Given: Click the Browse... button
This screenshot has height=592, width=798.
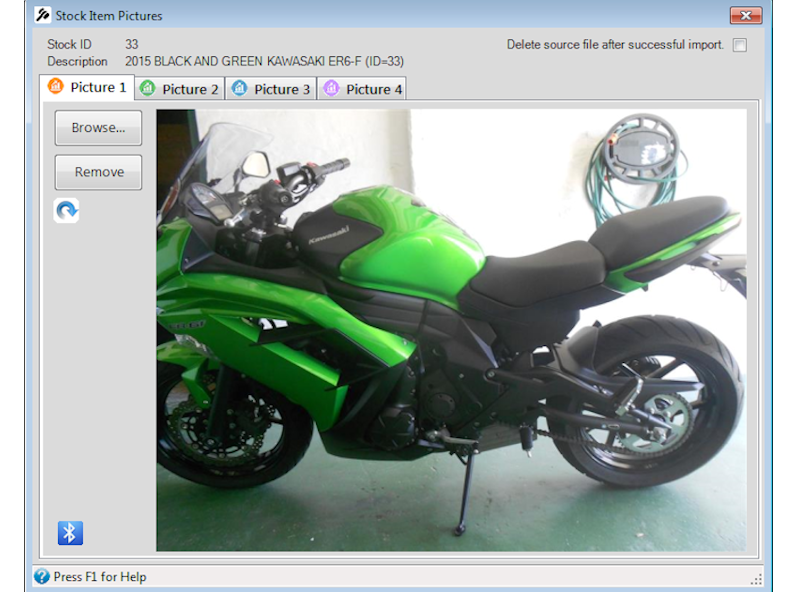Looking at the screenshot, I should (x=98, y=128).
